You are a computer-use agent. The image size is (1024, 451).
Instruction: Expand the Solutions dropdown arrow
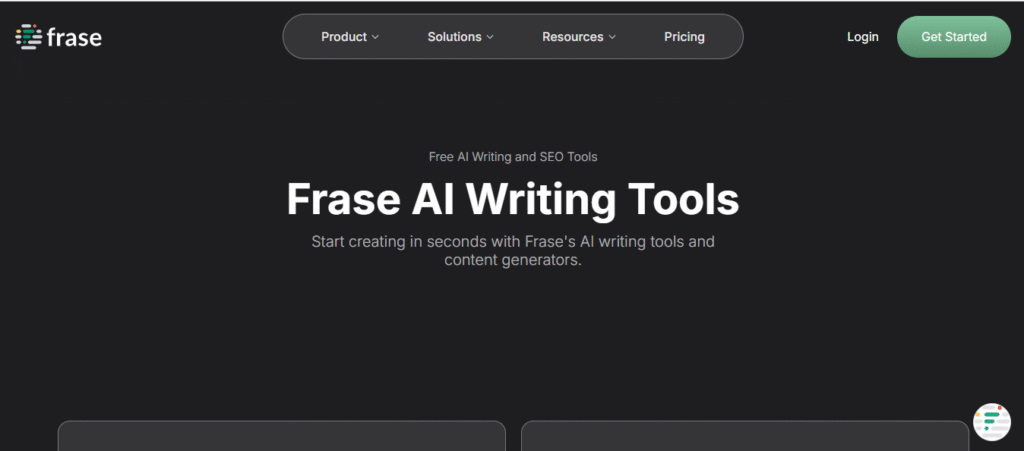click(490, 38)
